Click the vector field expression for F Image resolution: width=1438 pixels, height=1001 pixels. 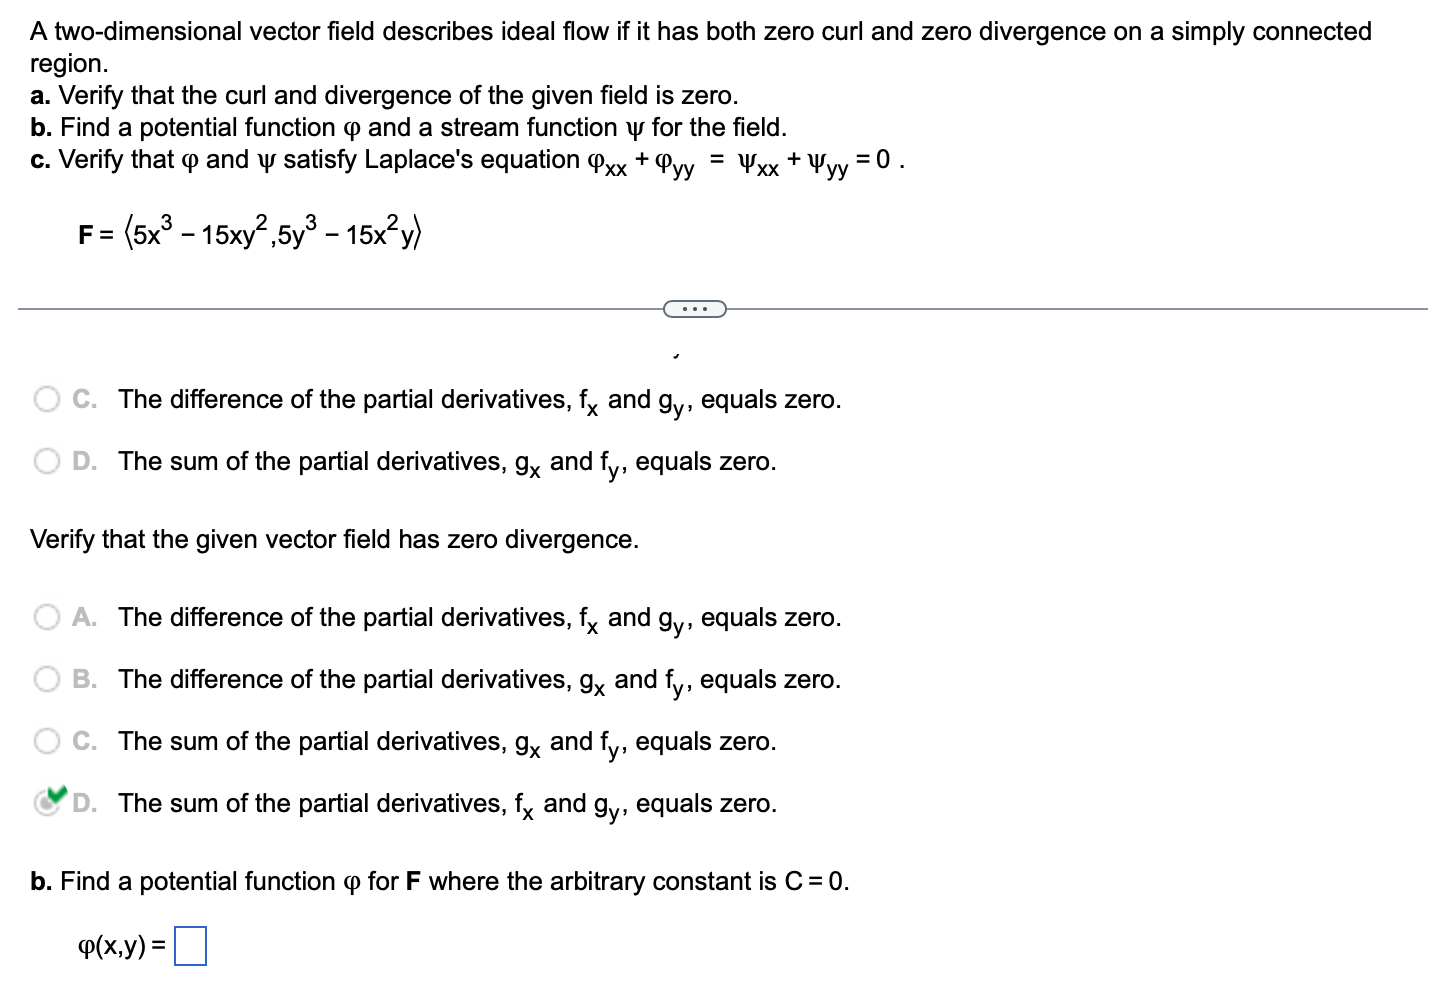point(248,231)
